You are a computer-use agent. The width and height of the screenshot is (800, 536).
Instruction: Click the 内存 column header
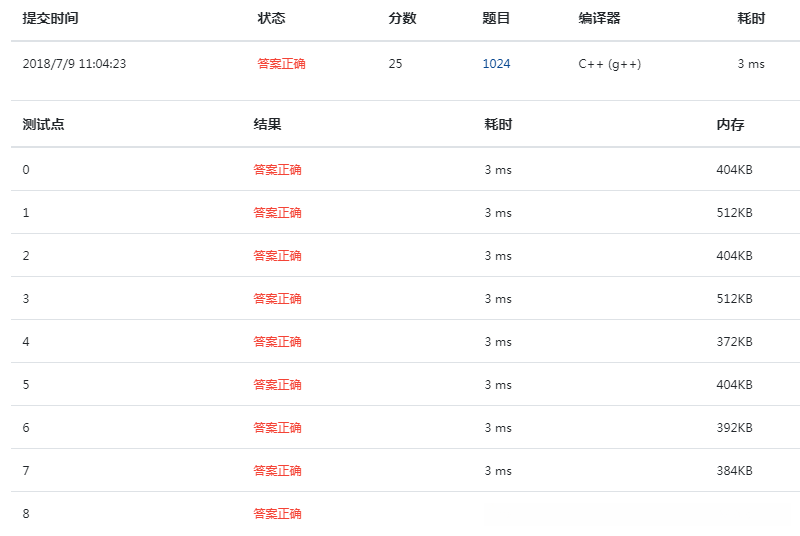pyautogui.click(x=730, y=125)
